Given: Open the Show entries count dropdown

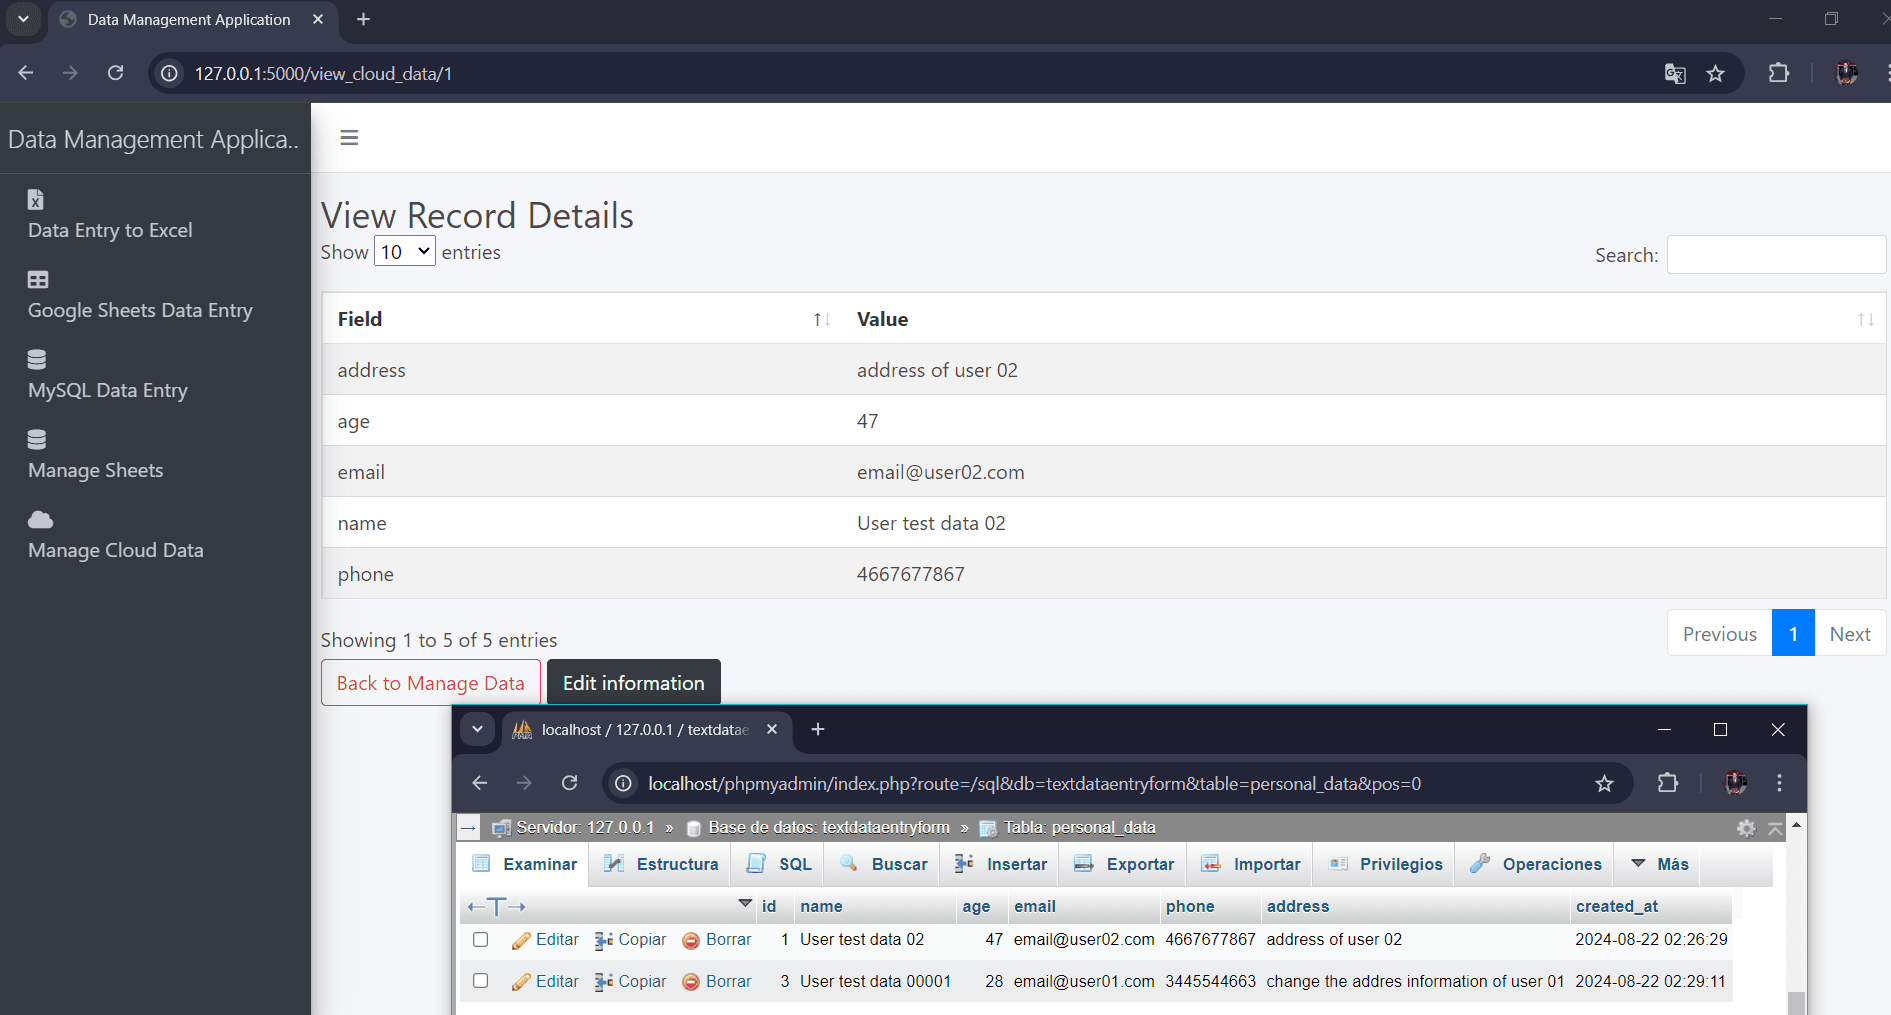Looking at the screenshot, I should (405, 252).
